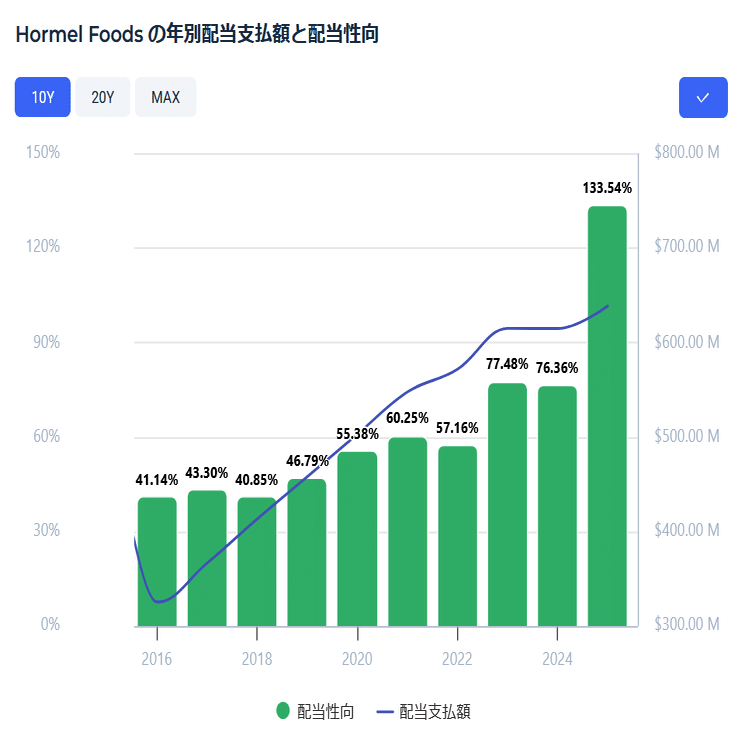Click the 133.54% tallest green bar
The width and height of the screenshot is (745, 745).
[x=607, y=416]
